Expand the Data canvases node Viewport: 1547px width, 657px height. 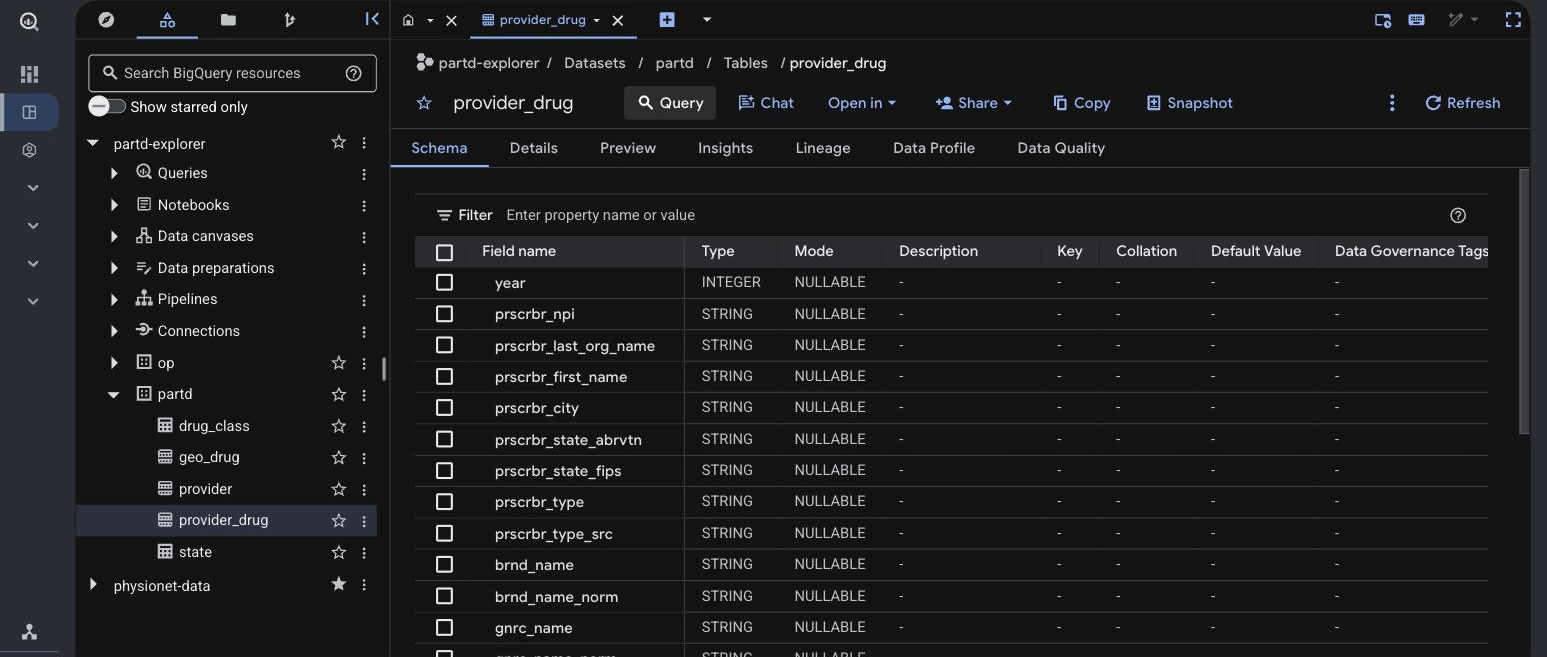coord(114,237)
